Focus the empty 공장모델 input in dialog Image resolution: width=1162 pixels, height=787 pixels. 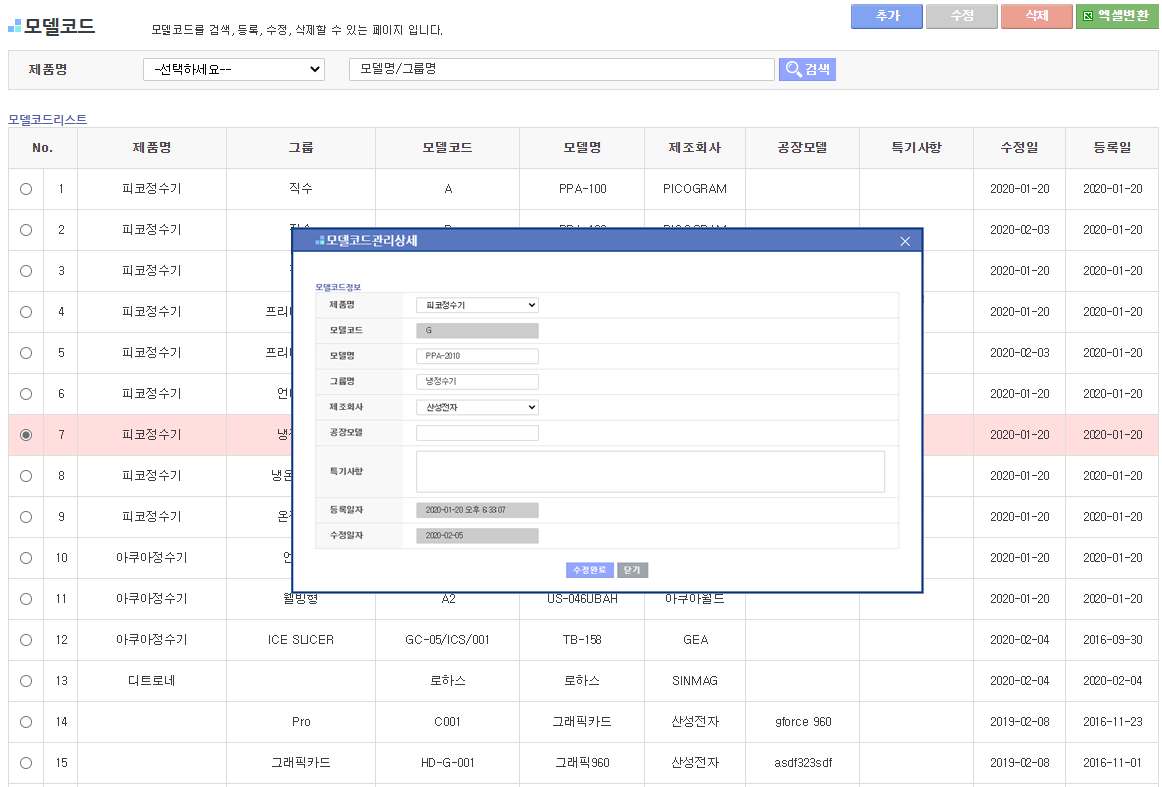point(477,433)
